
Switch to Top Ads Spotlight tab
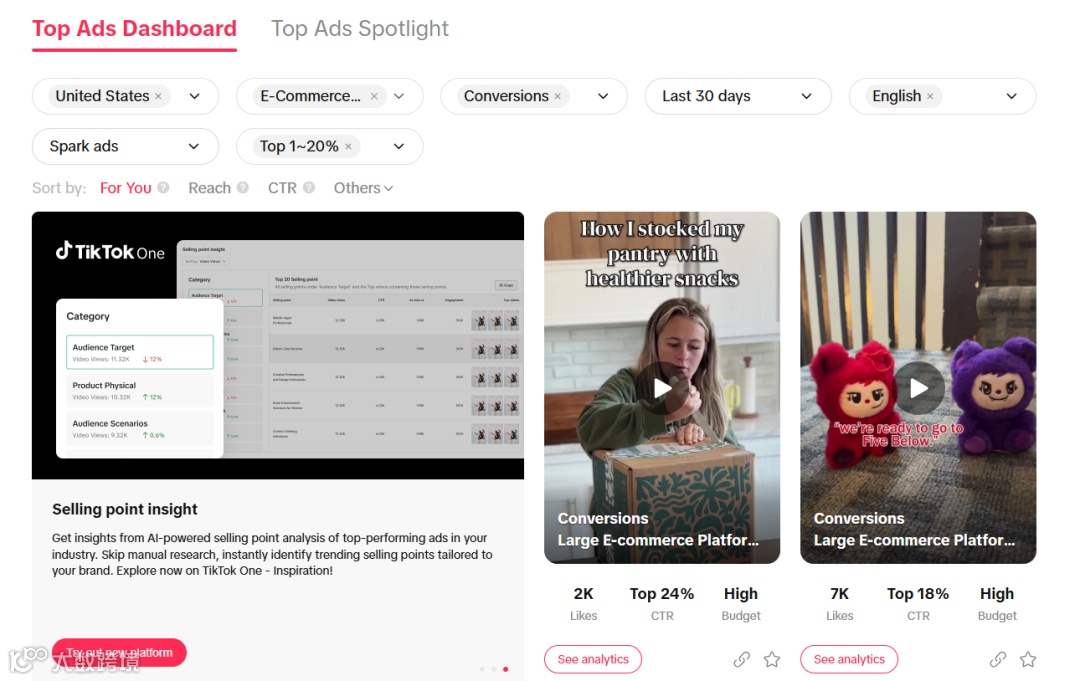360,28
